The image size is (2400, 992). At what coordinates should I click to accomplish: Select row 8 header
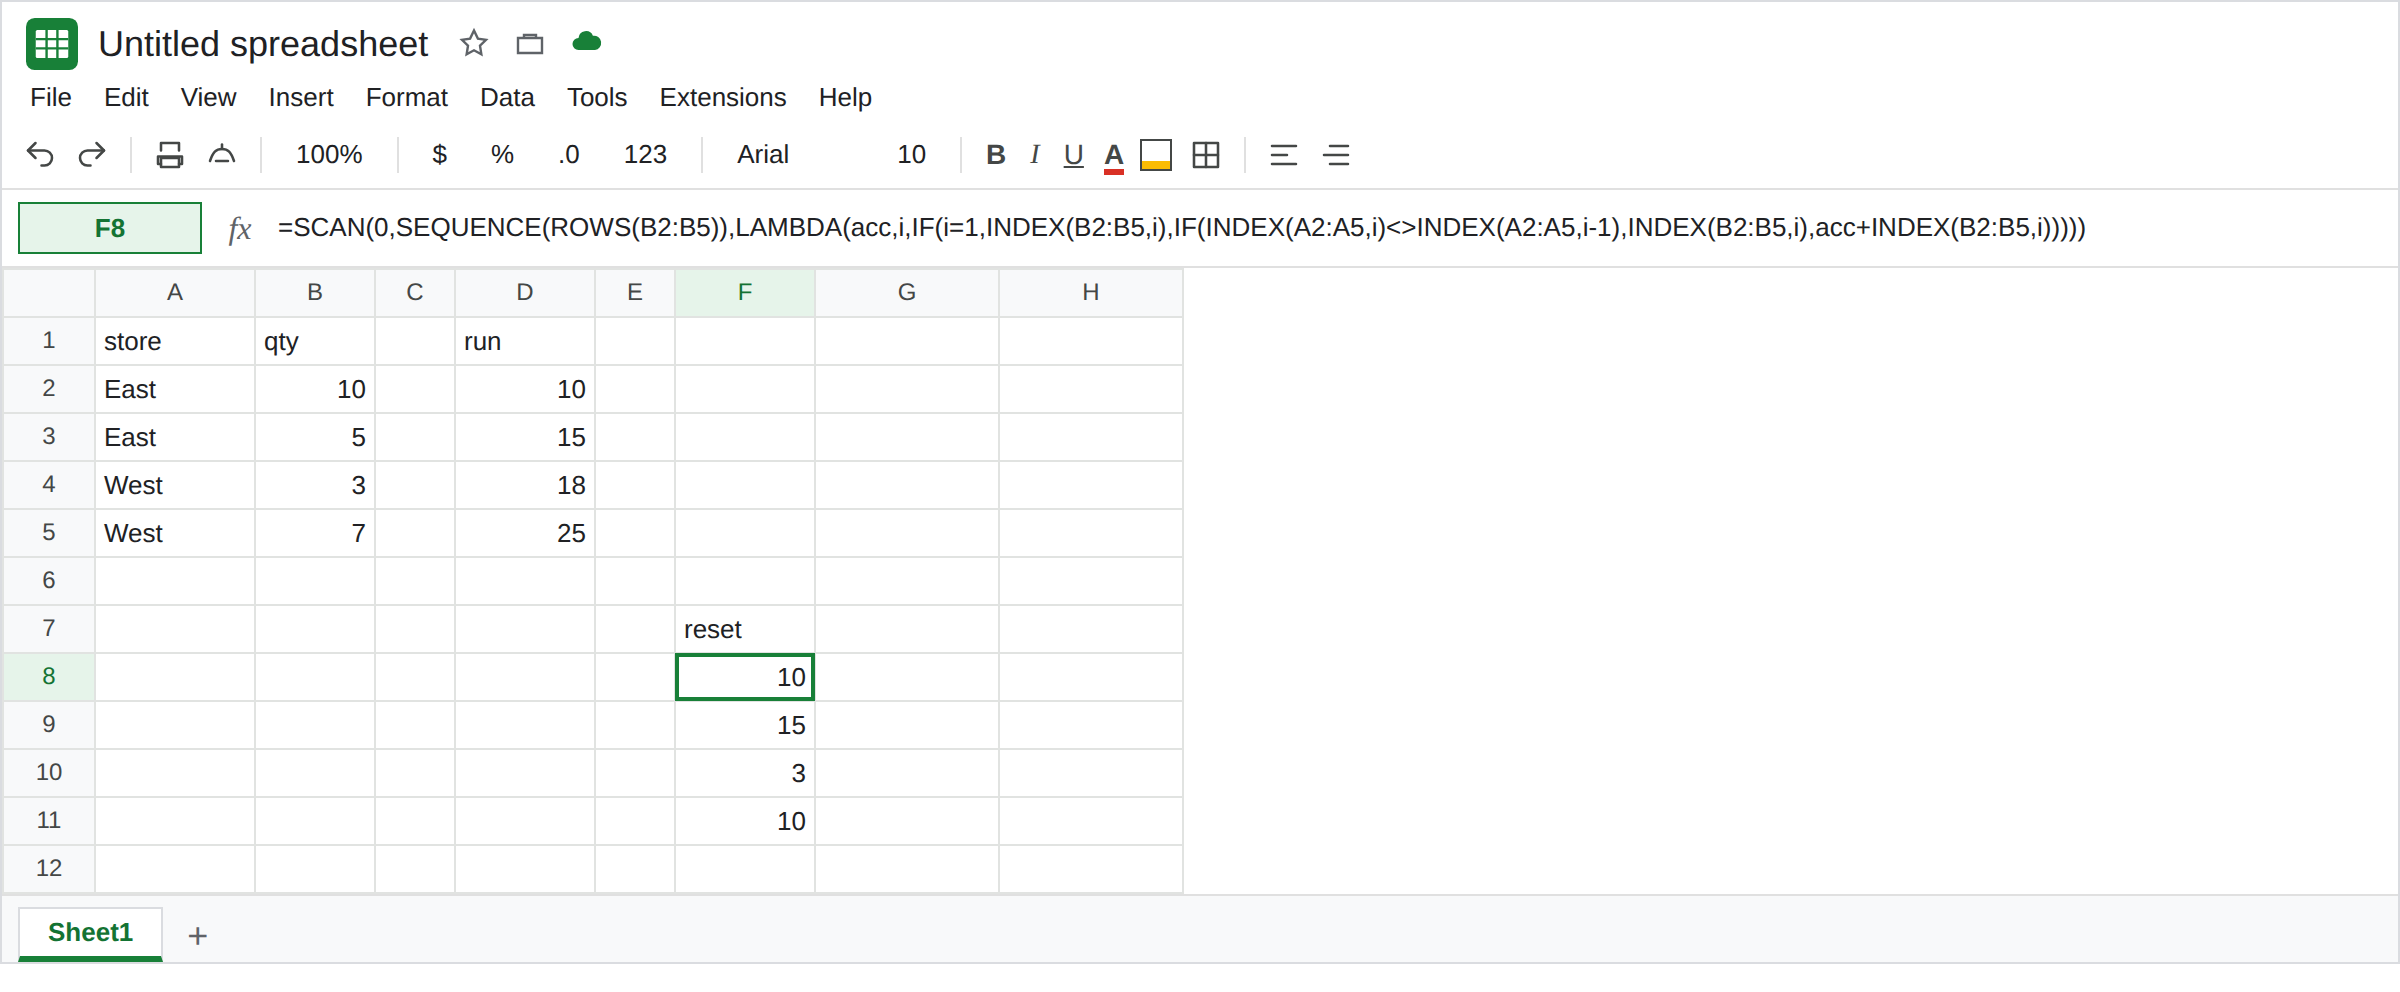[x=49, y=677]
